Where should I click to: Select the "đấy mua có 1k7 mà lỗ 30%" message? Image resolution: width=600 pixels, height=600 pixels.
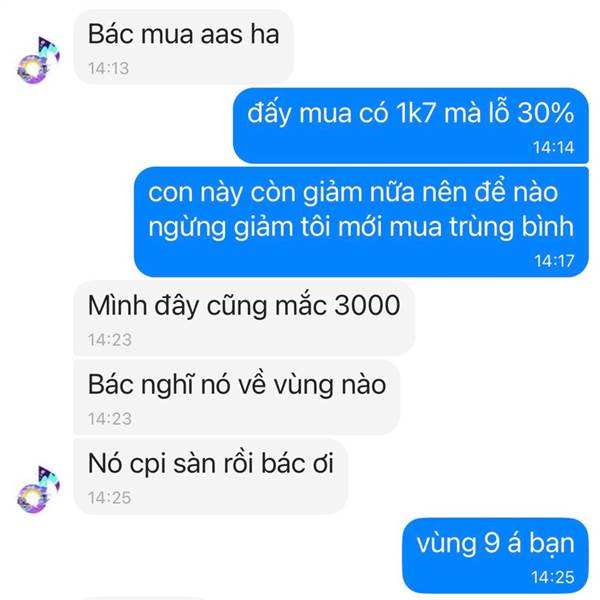pos(411,126)
